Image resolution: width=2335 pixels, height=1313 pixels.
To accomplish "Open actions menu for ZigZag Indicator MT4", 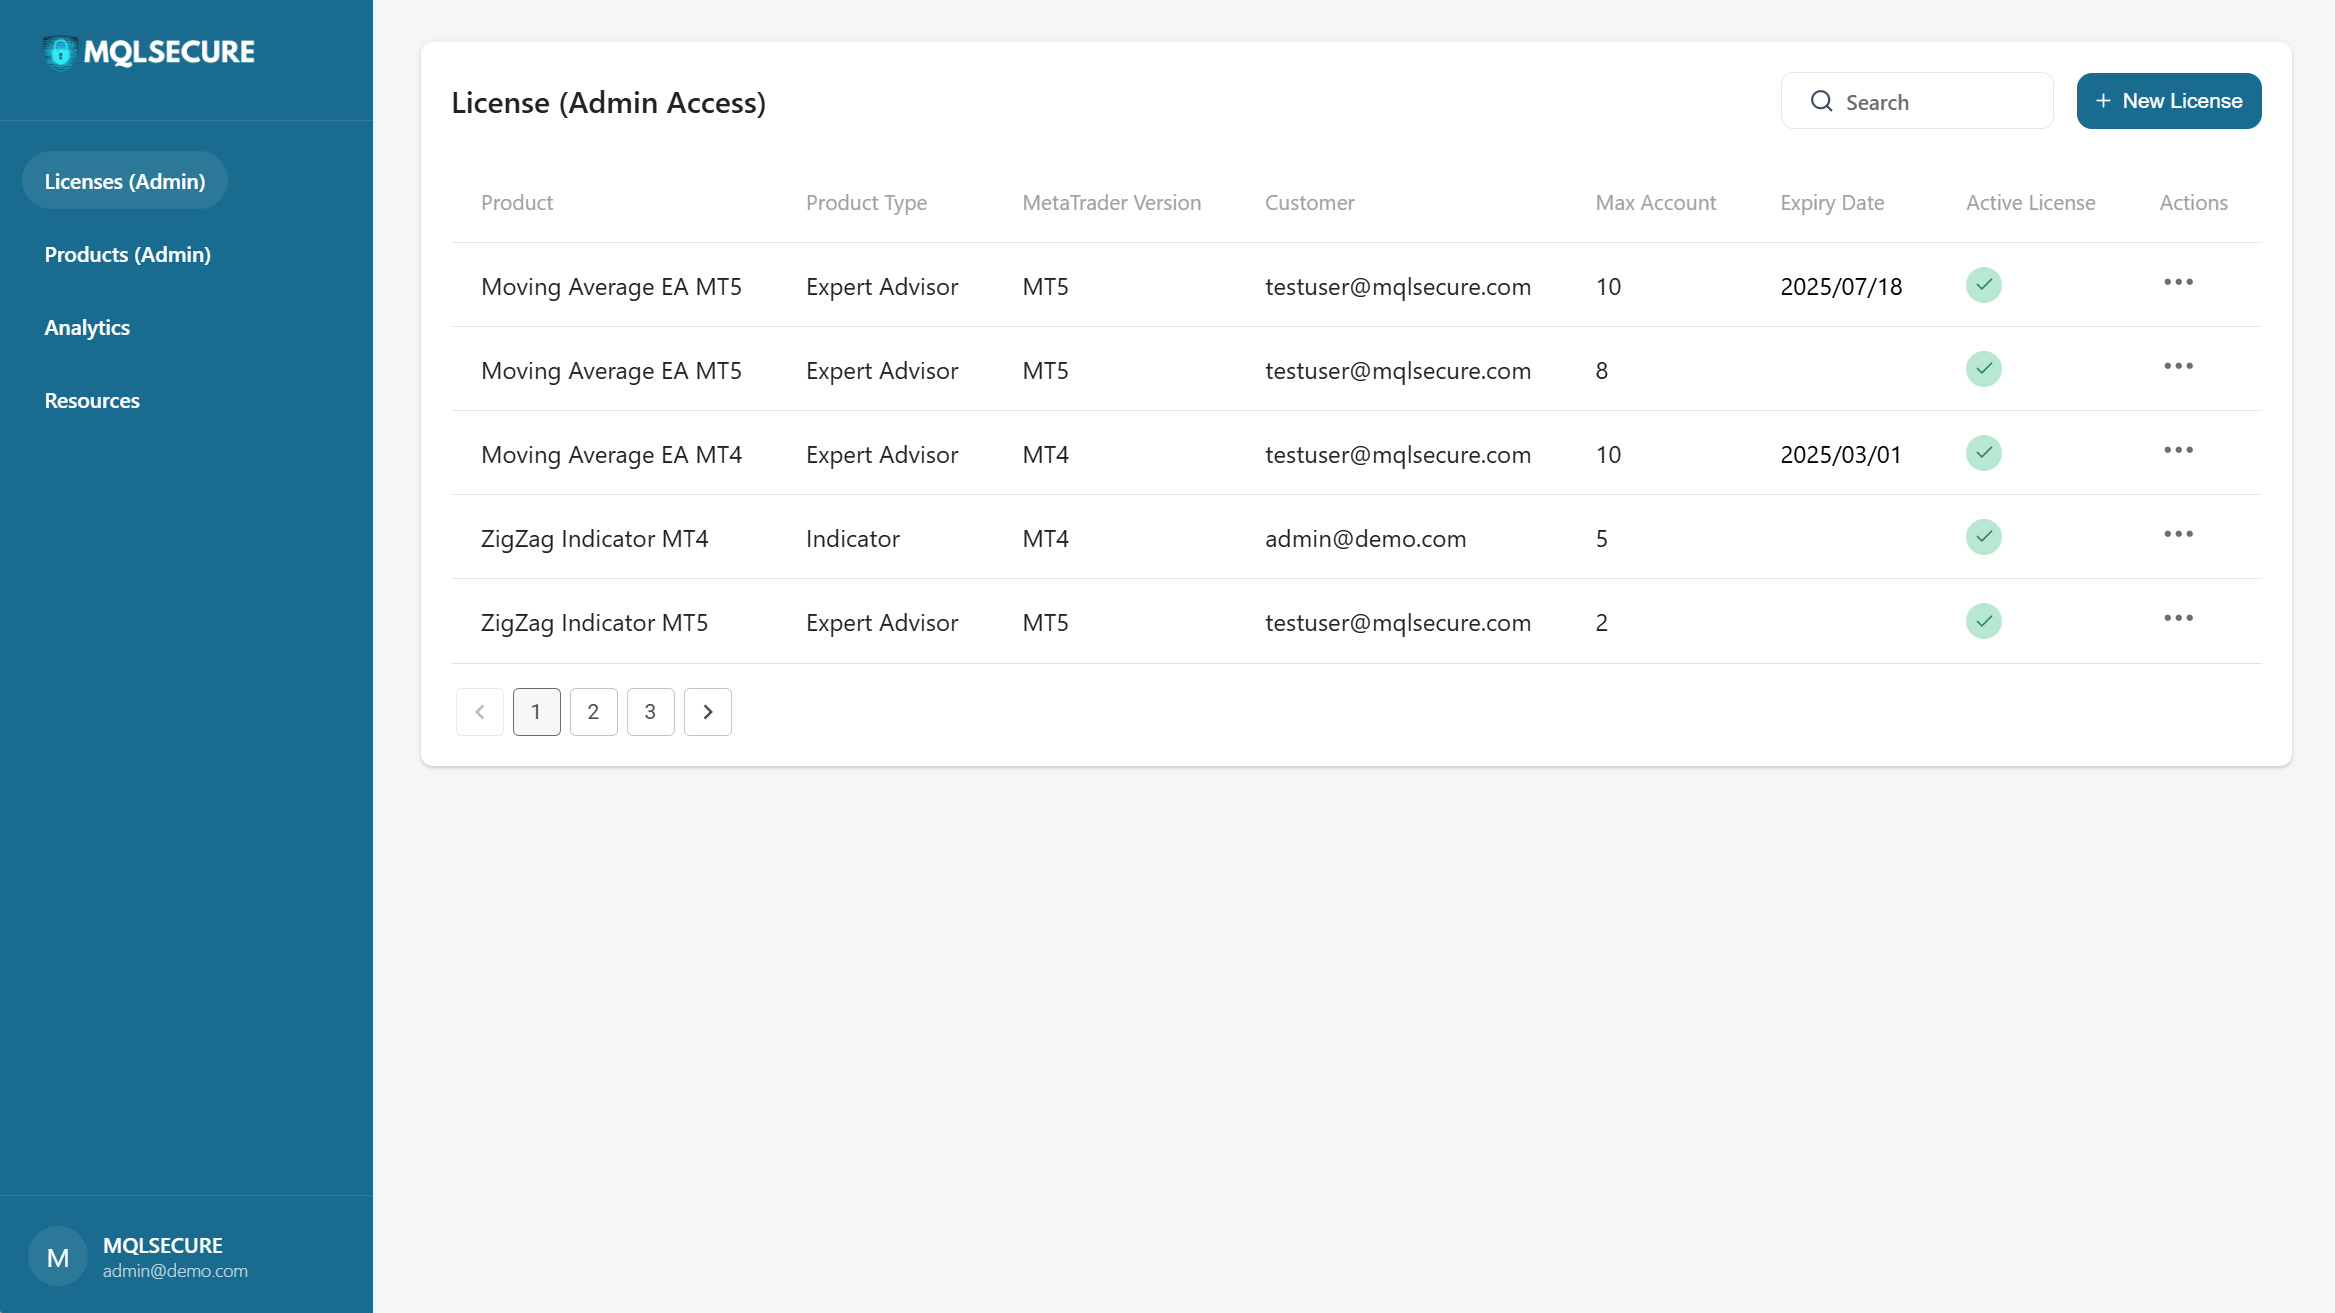I will click(2178, 534).
